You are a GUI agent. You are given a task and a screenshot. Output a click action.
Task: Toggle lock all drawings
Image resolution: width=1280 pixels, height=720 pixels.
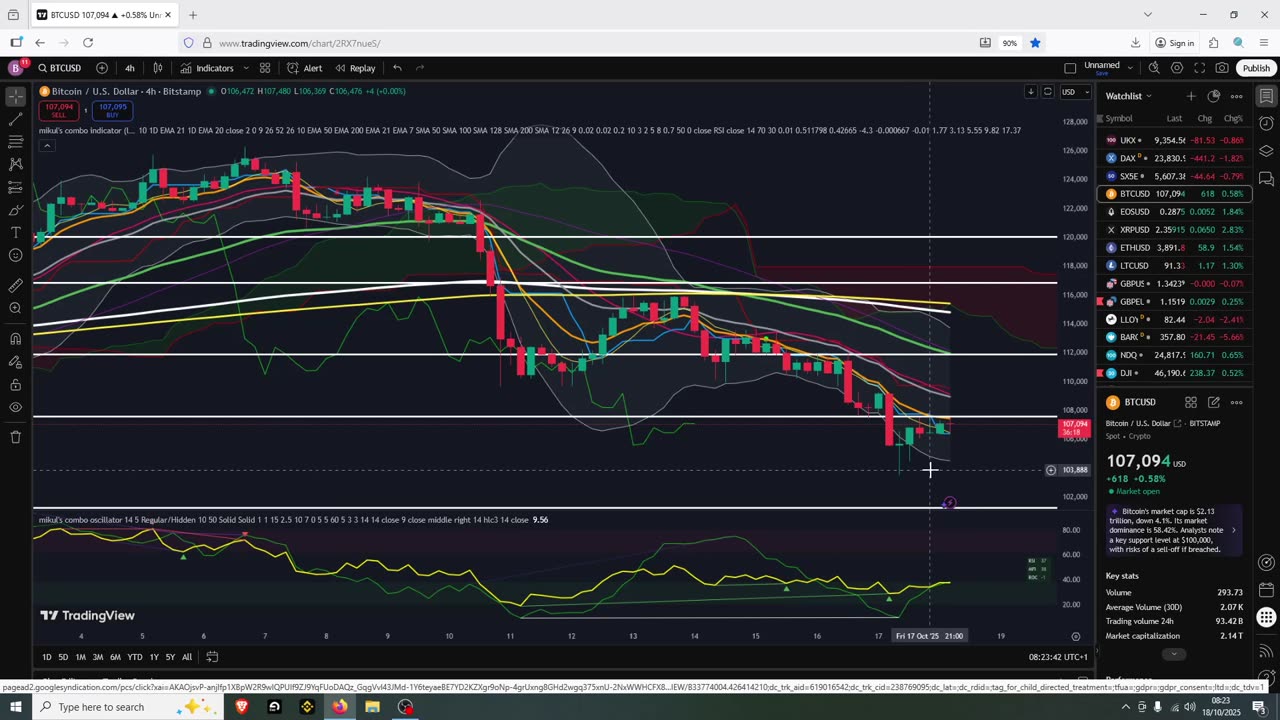[x=16, y=384]
